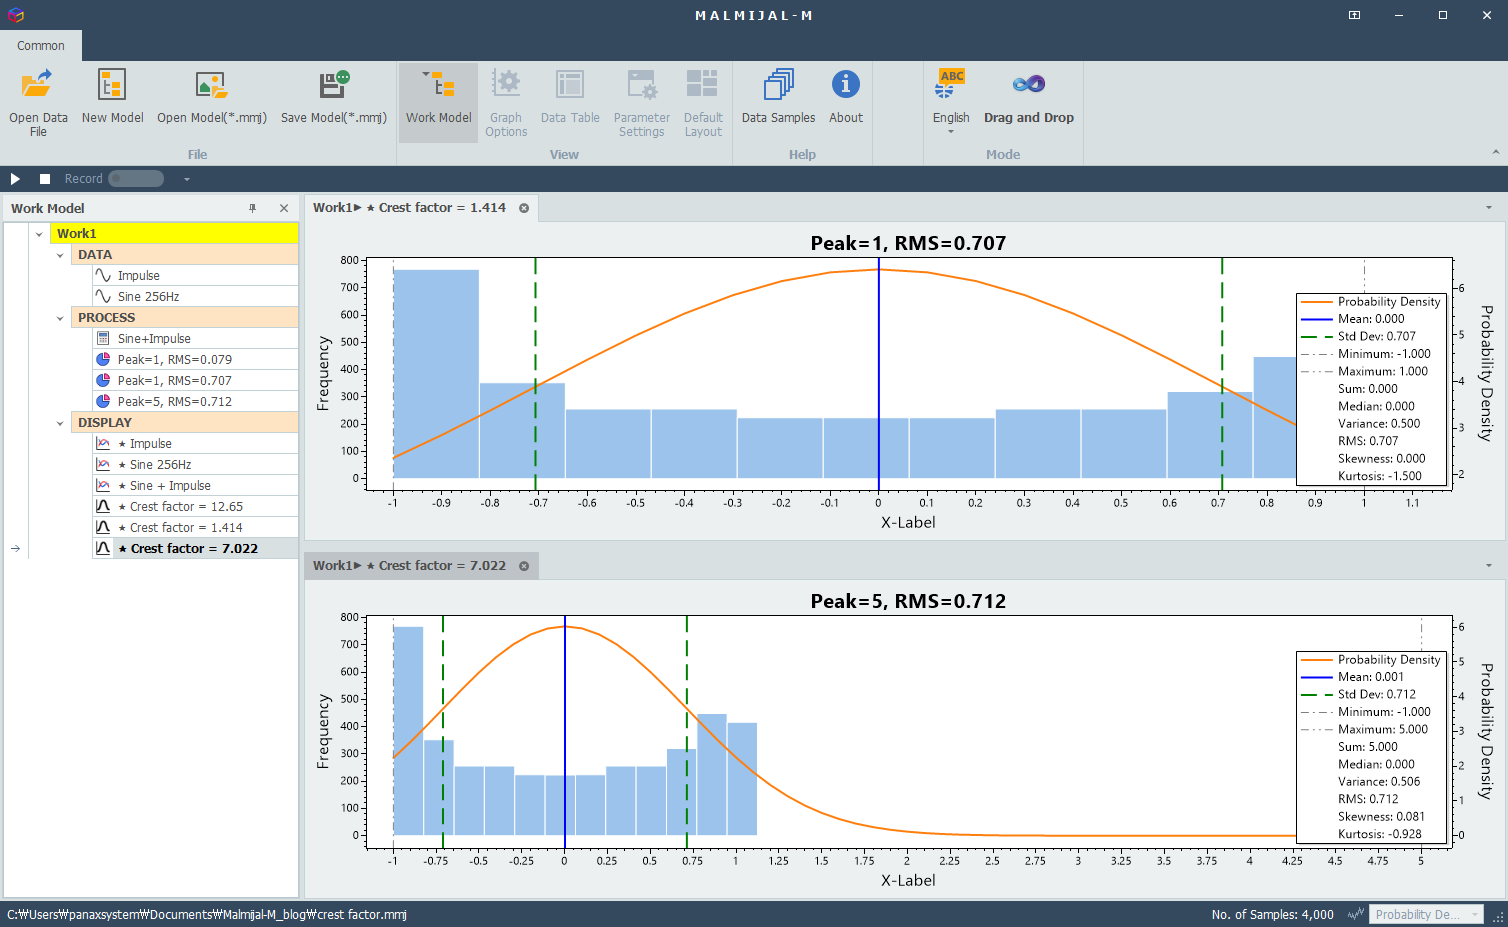1508x927 pixels.
Task: Toggle the Record switch
Action: 136,179
